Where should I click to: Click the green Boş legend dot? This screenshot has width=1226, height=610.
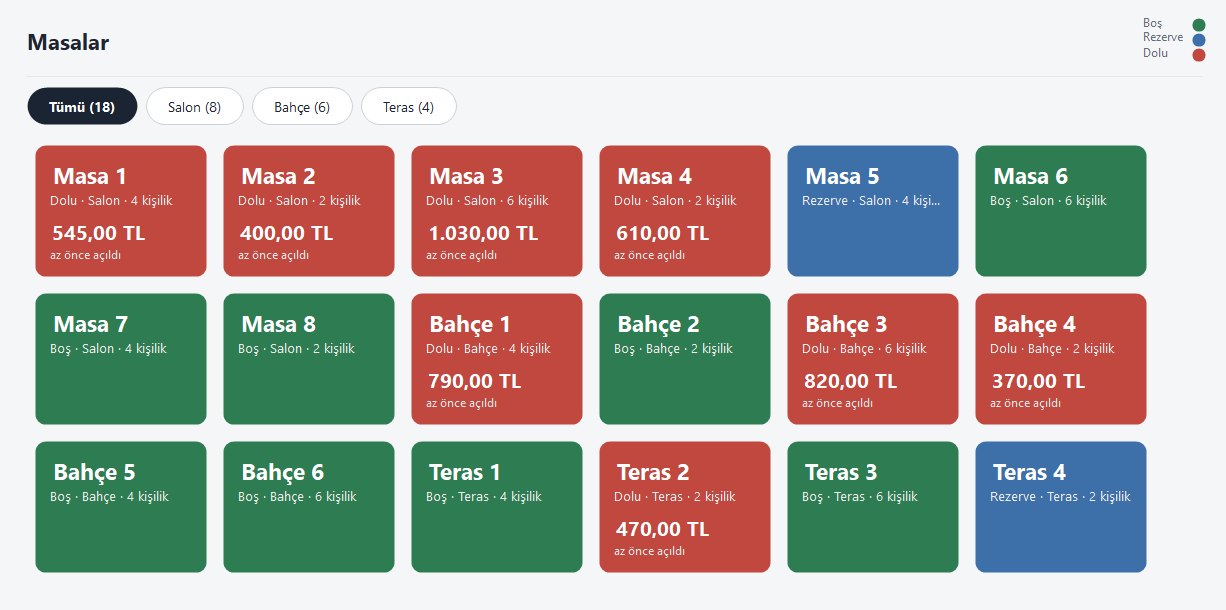pos(1199,25)
